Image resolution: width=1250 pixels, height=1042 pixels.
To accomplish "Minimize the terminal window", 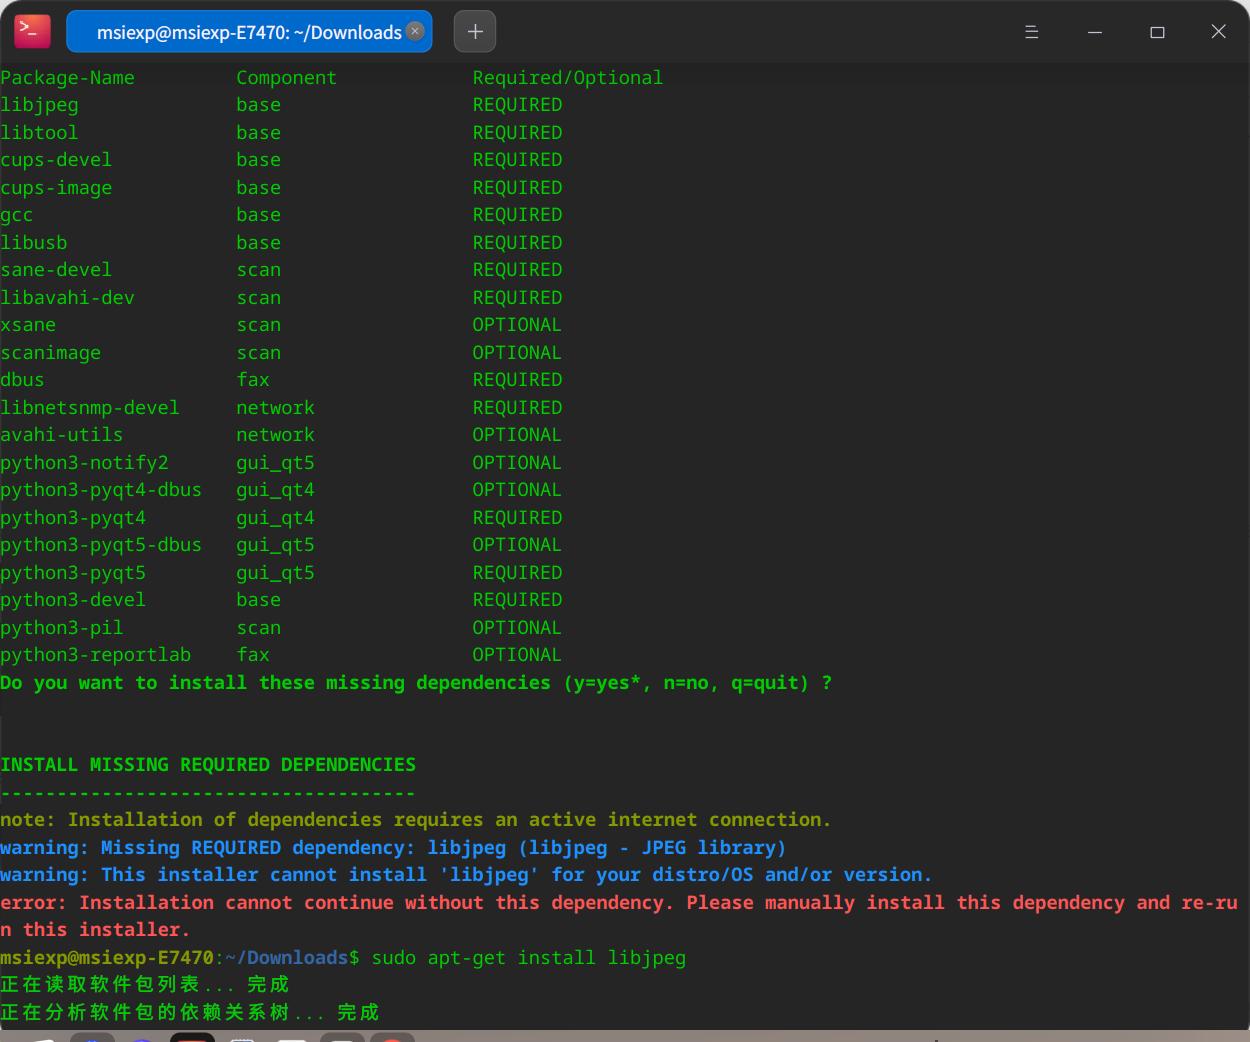I will pos(1094,31).
